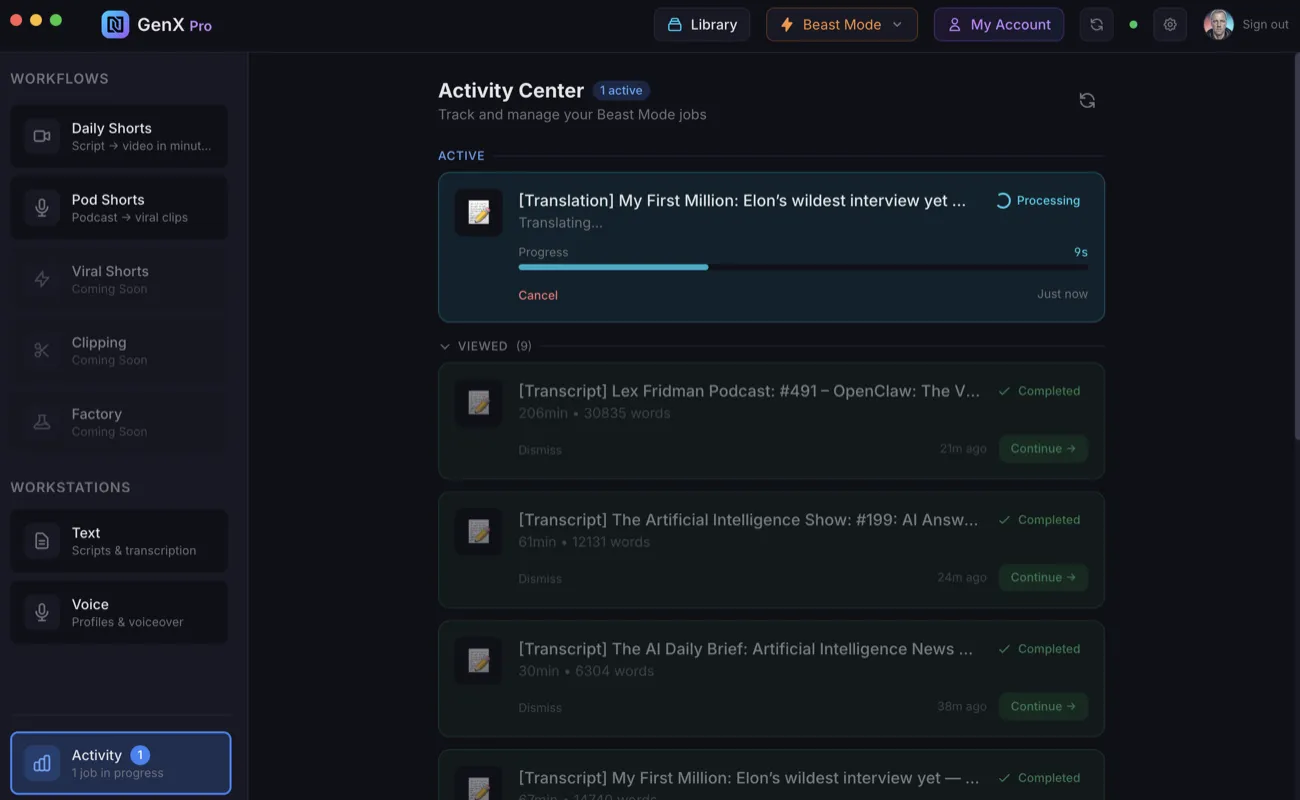Continue the Lex Fridman transcript

coord(1043,449)
